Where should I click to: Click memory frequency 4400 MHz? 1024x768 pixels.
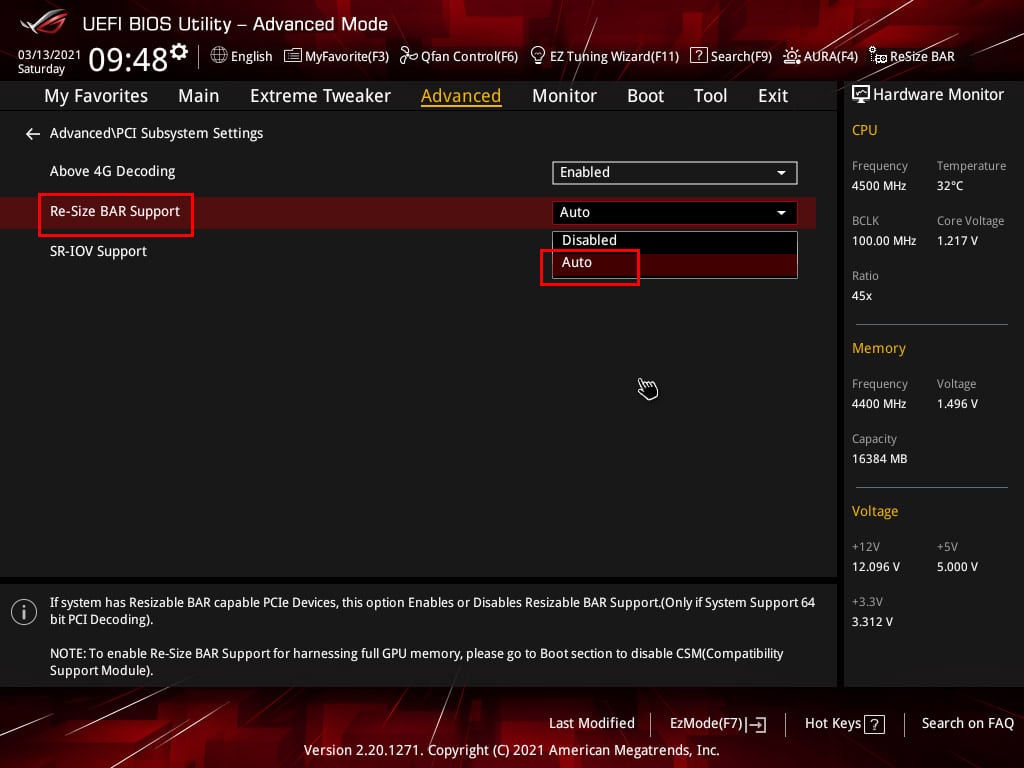[878, 404]
